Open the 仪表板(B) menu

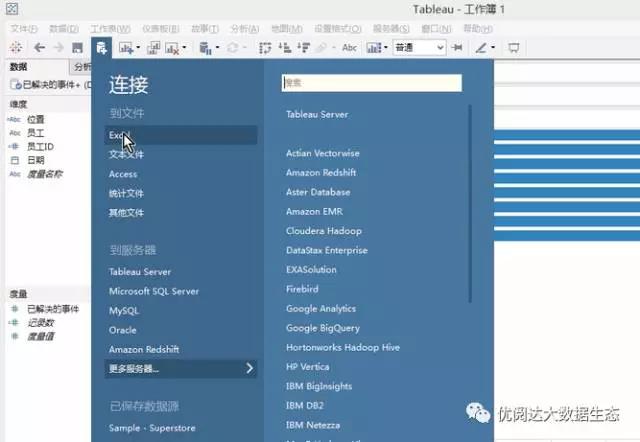coord(161,29)
